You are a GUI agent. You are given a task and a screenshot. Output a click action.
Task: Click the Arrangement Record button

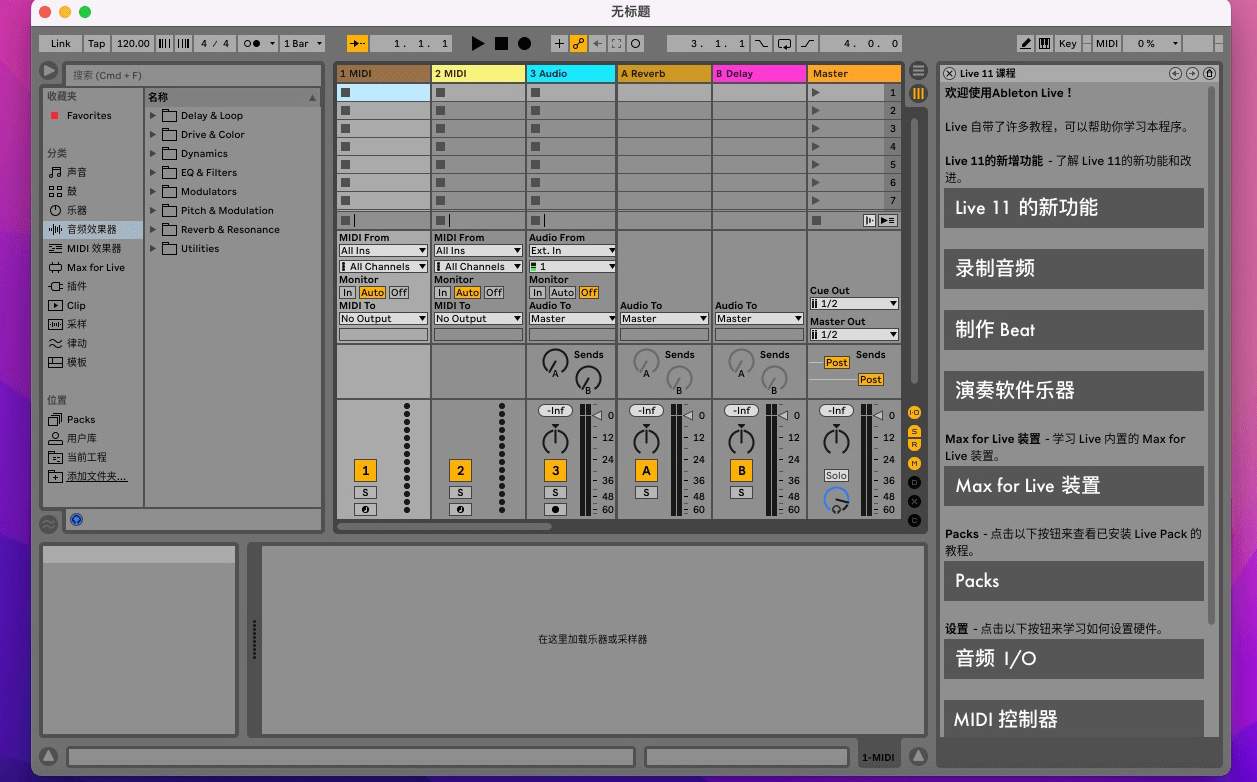(x=524, y=44)
